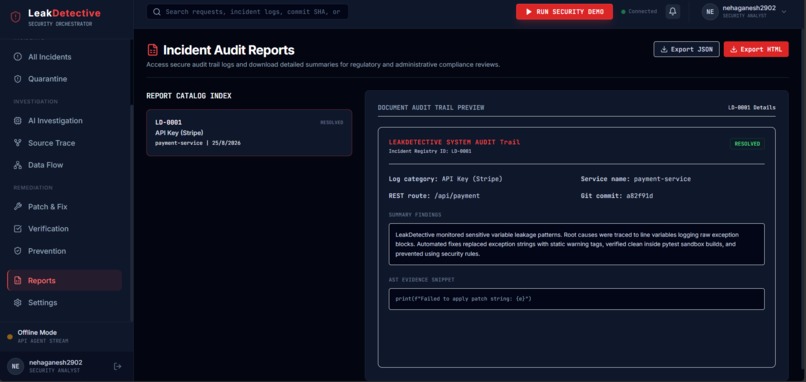Click the Connected status label
Image resolution: width=806 pixels, height=382 pixels.
tap(643, 11)
